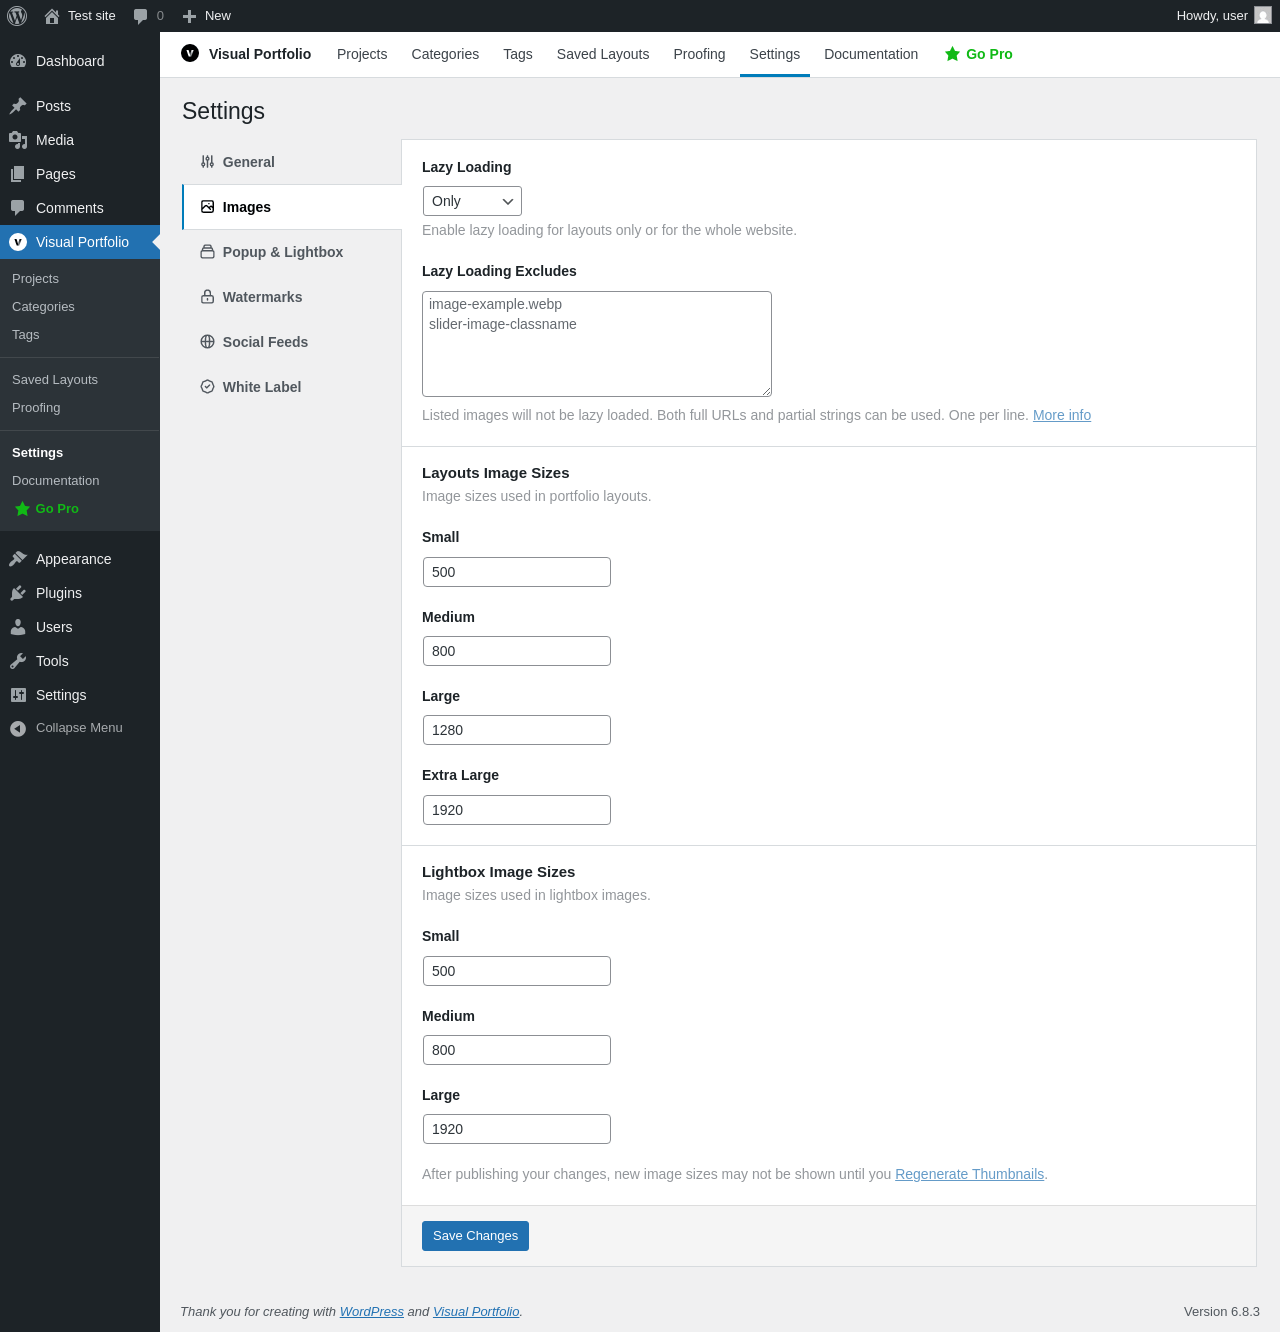Click the Visual Portfolio sidebar logo icon
Image resolution: width=1280 pixels, height=1332 pixels.
click(18, 242)
